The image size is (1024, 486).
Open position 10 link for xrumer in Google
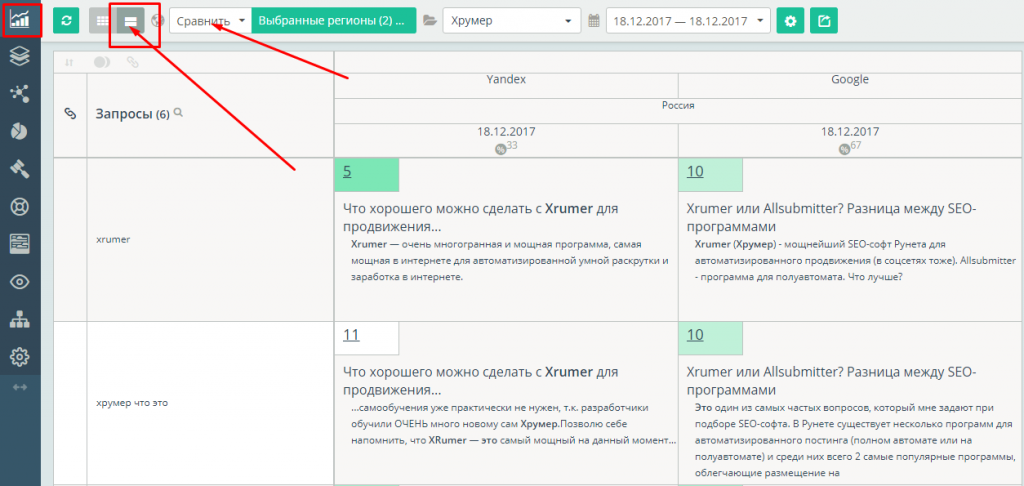click(x=695, y=172)
